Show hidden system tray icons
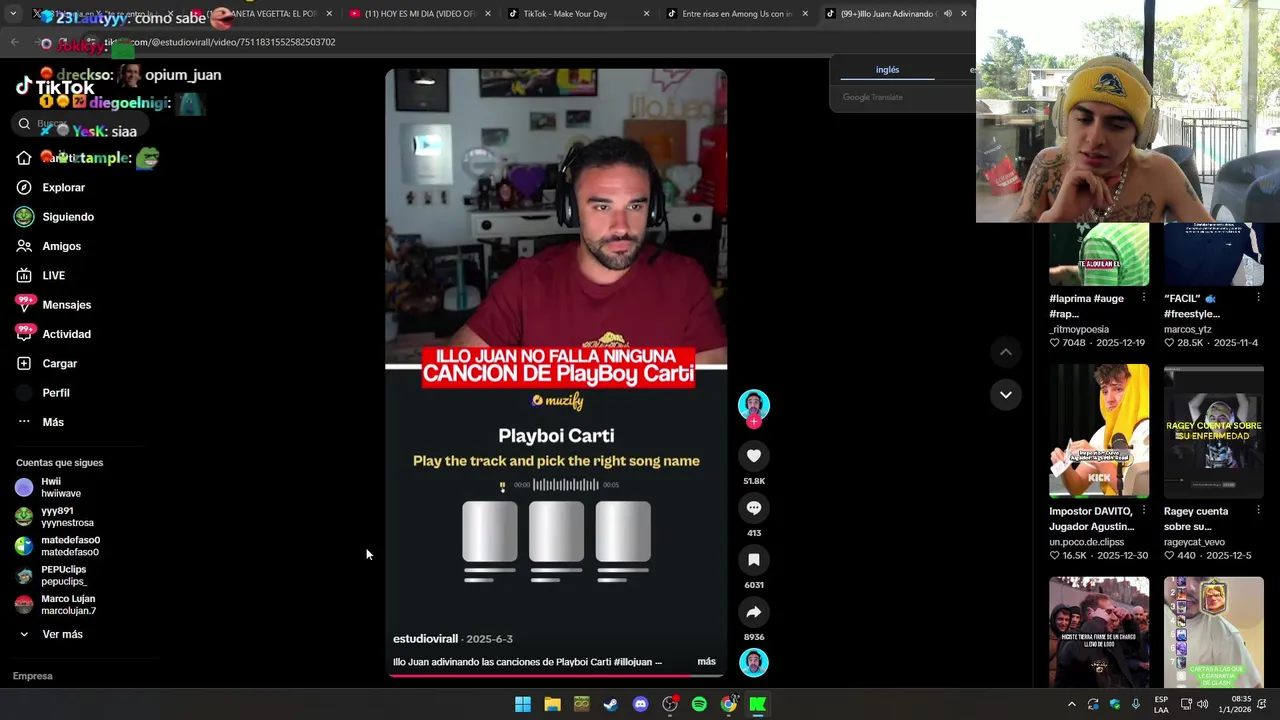 (x=1072, y=704)
